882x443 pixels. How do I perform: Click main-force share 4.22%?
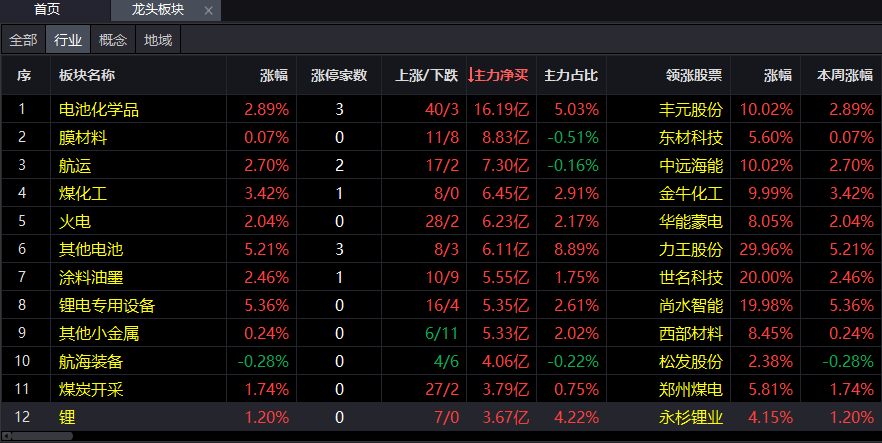tap(577, 417)
